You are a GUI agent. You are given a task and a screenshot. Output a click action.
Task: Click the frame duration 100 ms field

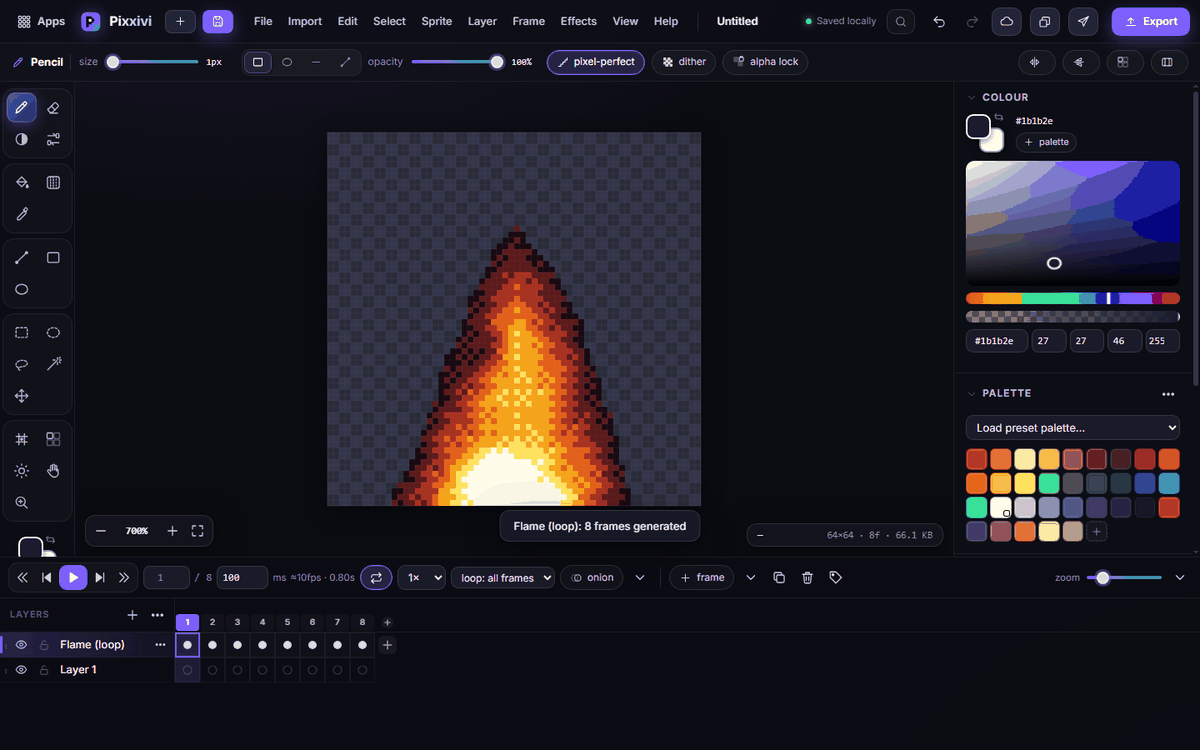point(242,577)
